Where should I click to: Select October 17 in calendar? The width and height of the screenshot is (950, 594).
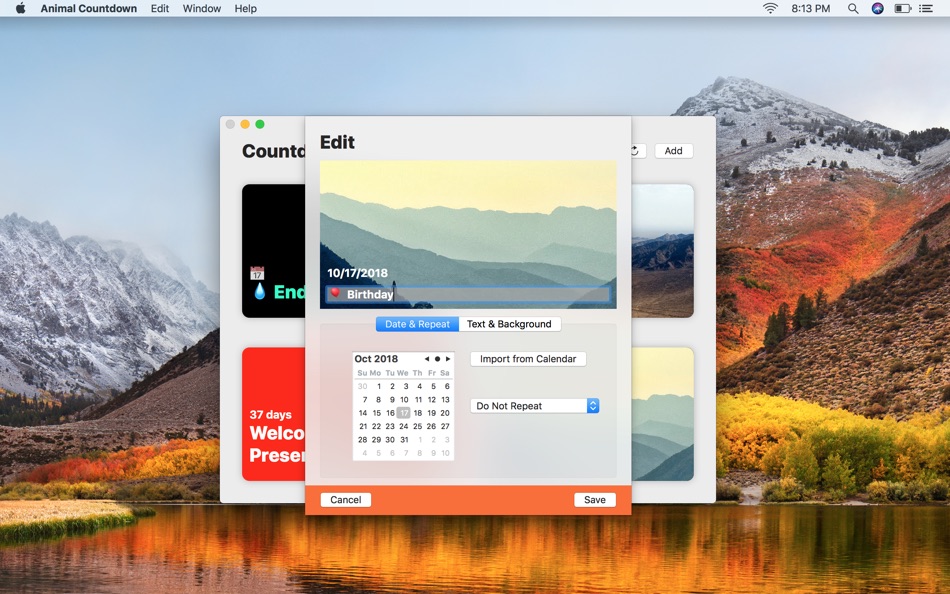click(x=404, y=413)
